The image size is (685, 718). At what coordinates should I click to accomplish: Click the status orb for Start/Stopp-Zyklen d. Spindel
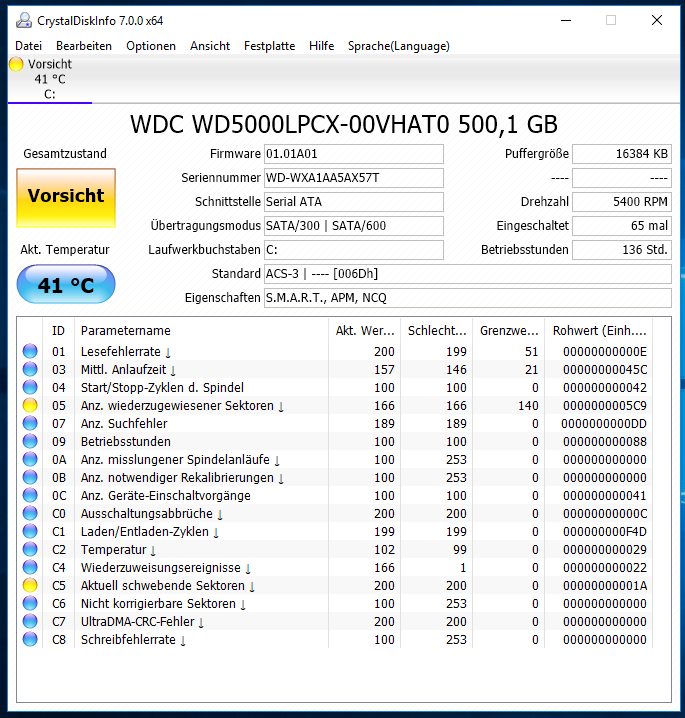coord(30,387)
